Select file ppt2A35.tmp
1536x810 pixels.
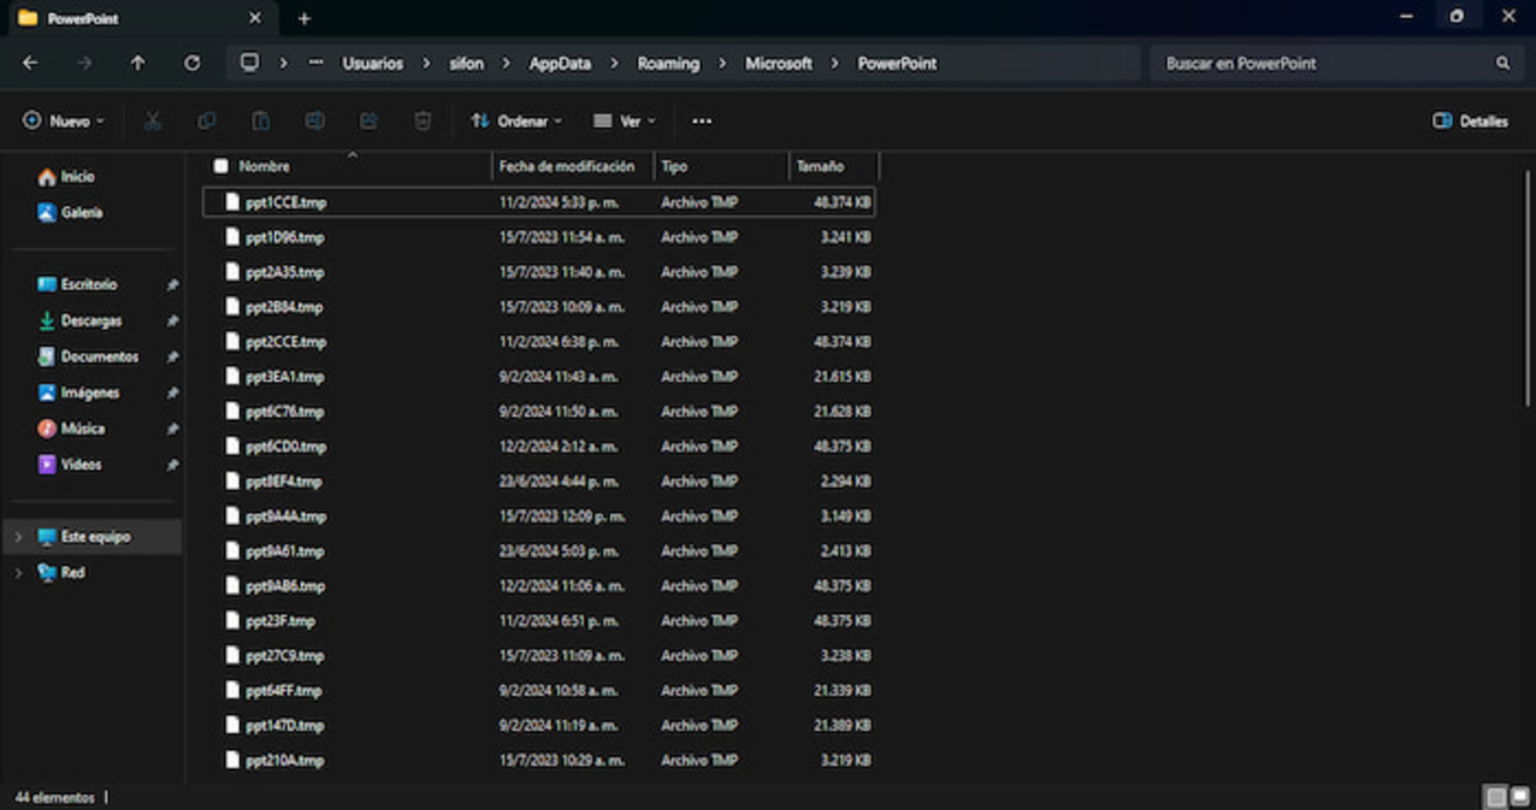pos(539,272)
